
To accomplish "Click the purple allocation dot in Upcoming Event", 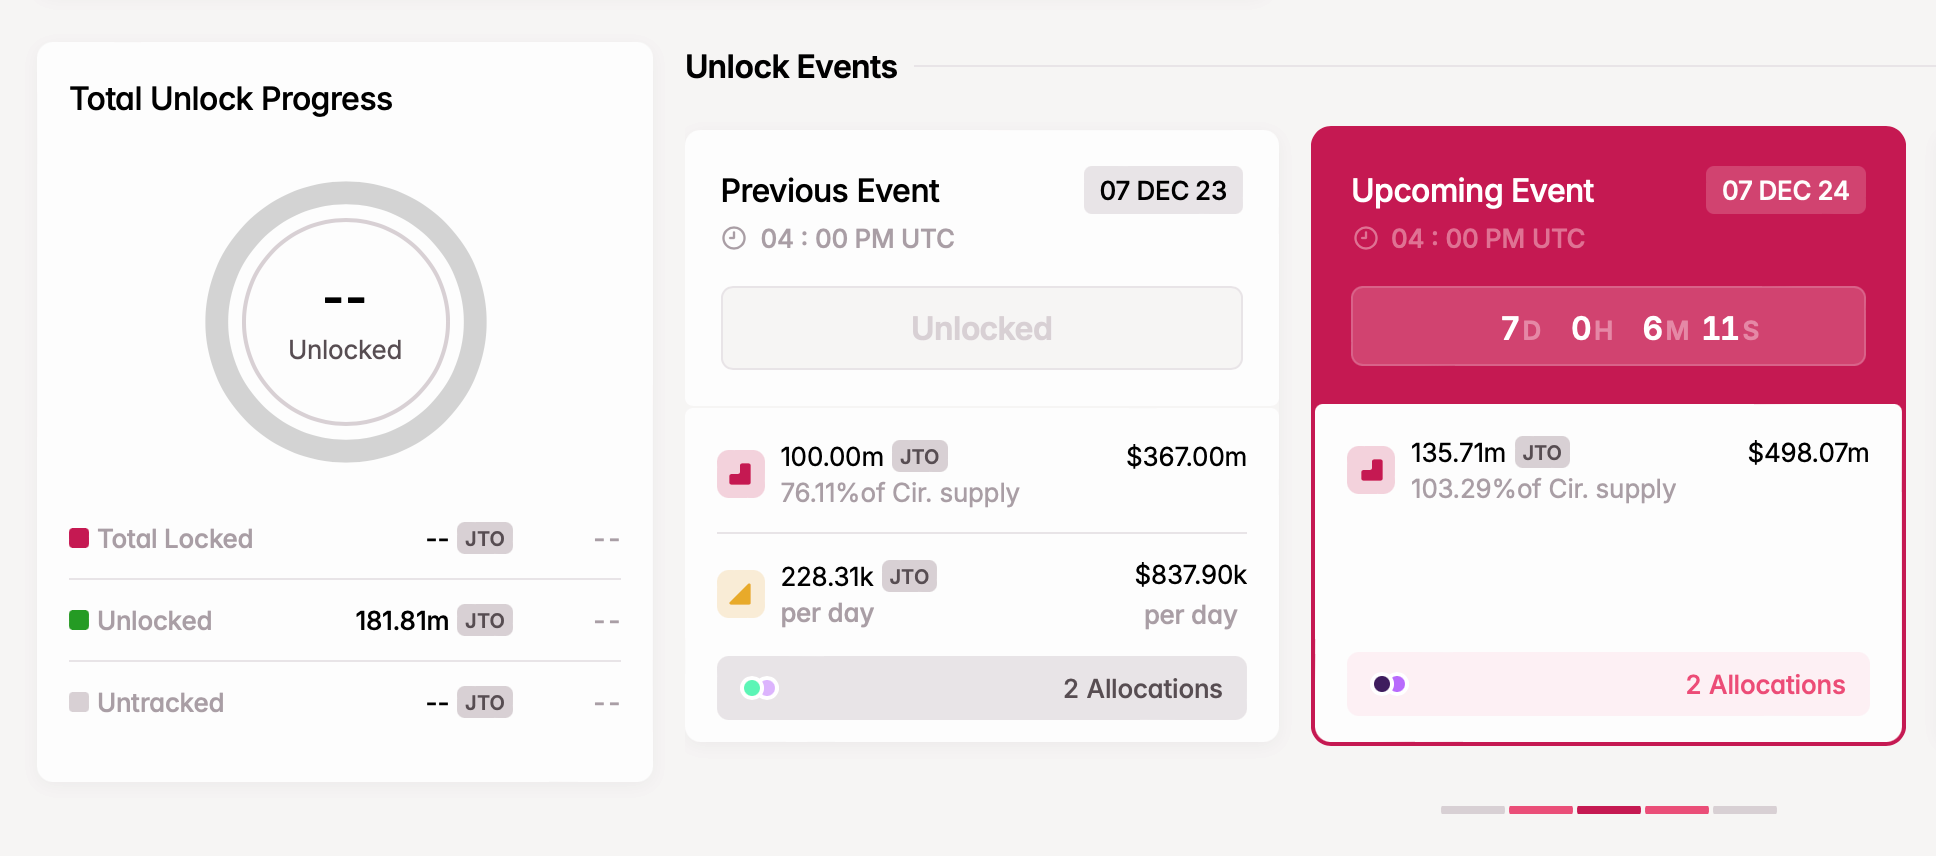I will (1396, 684).
